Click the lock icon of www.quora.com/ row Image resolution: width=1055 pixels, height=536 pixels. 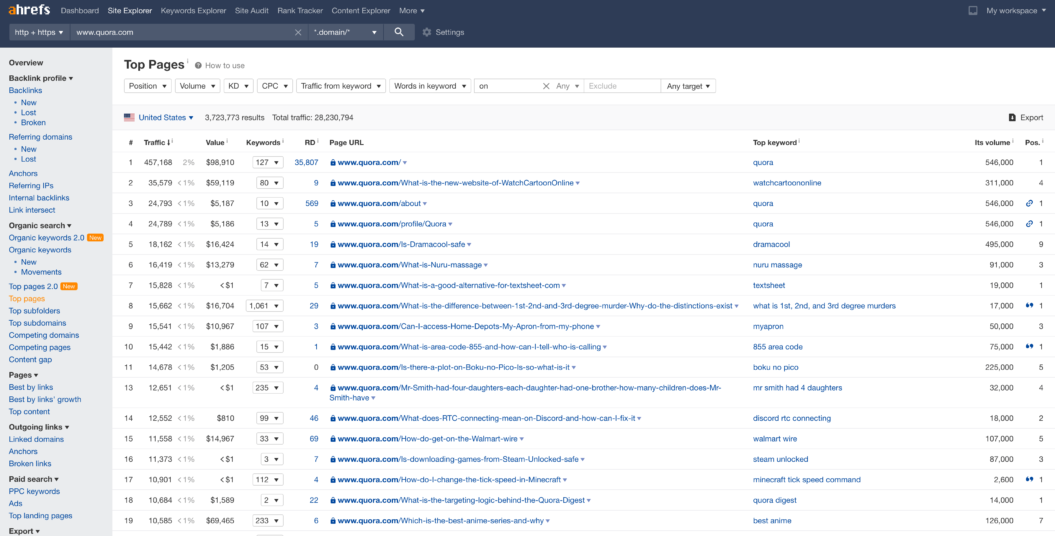332,162
